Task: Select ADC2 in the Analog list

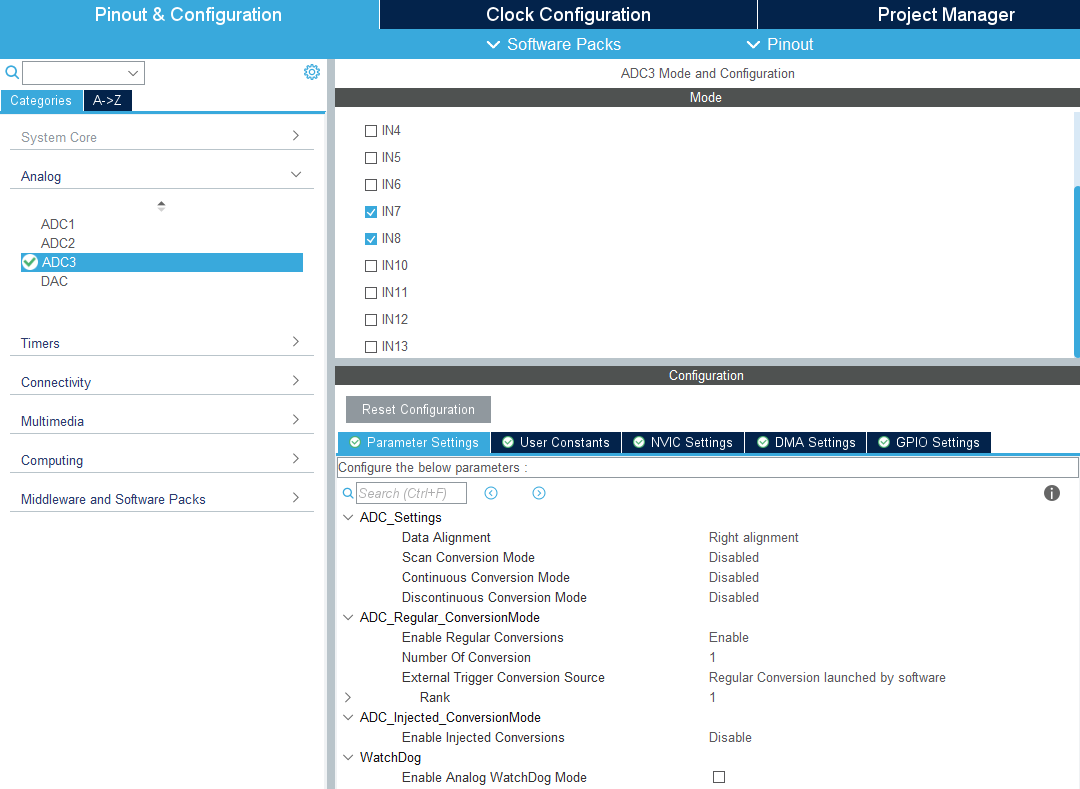Action: click(58, 243)
